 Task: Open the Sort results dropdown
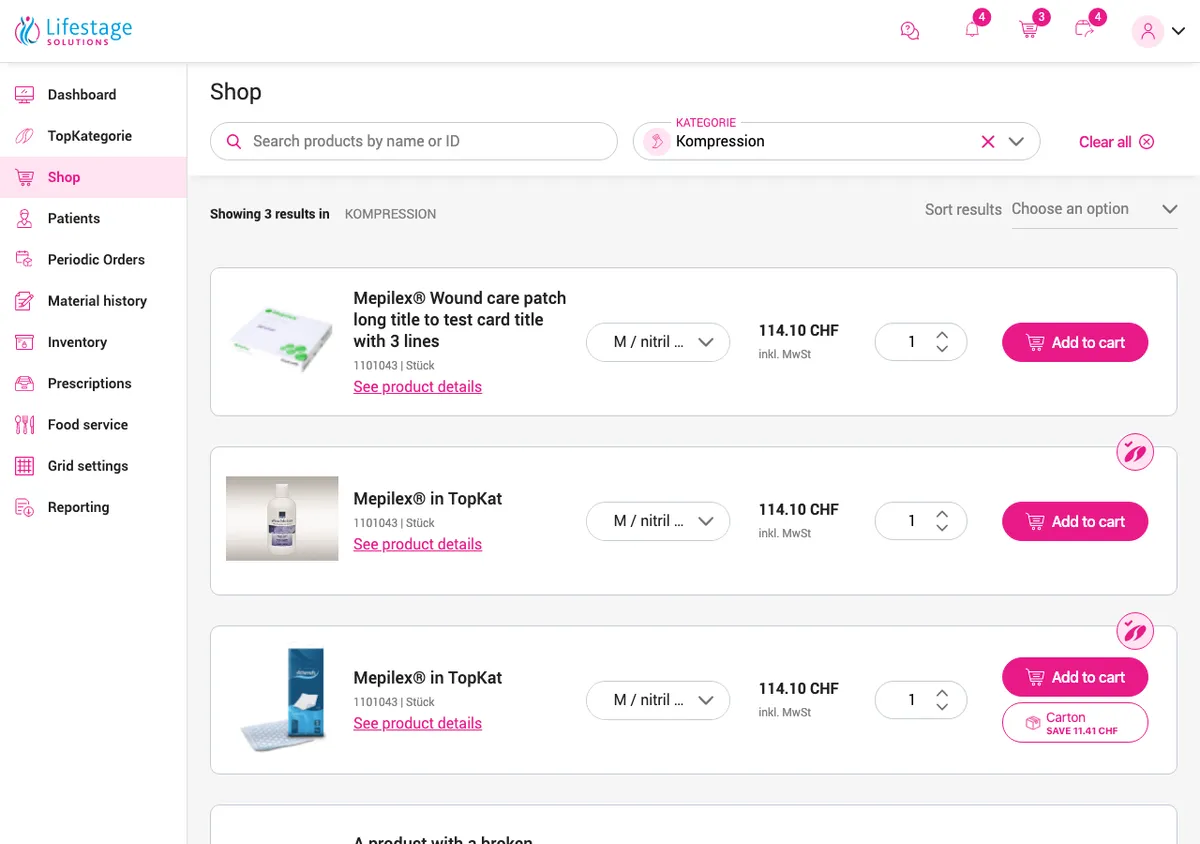click(1094, 209)
